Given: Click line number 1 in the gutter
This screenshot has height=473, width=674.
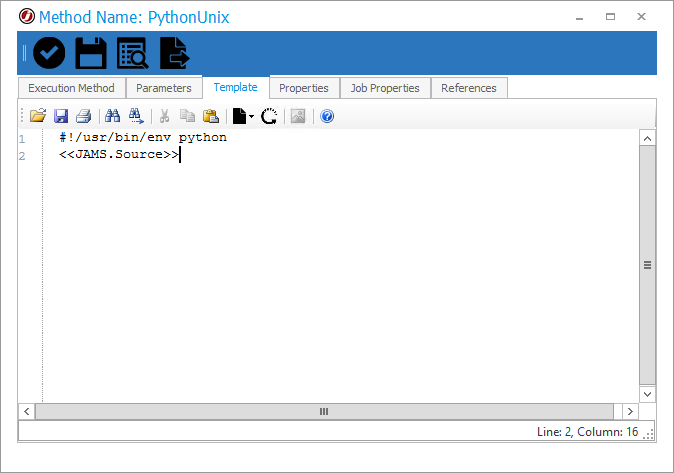Looking at the screenshot, I should [x=22, y=139].
